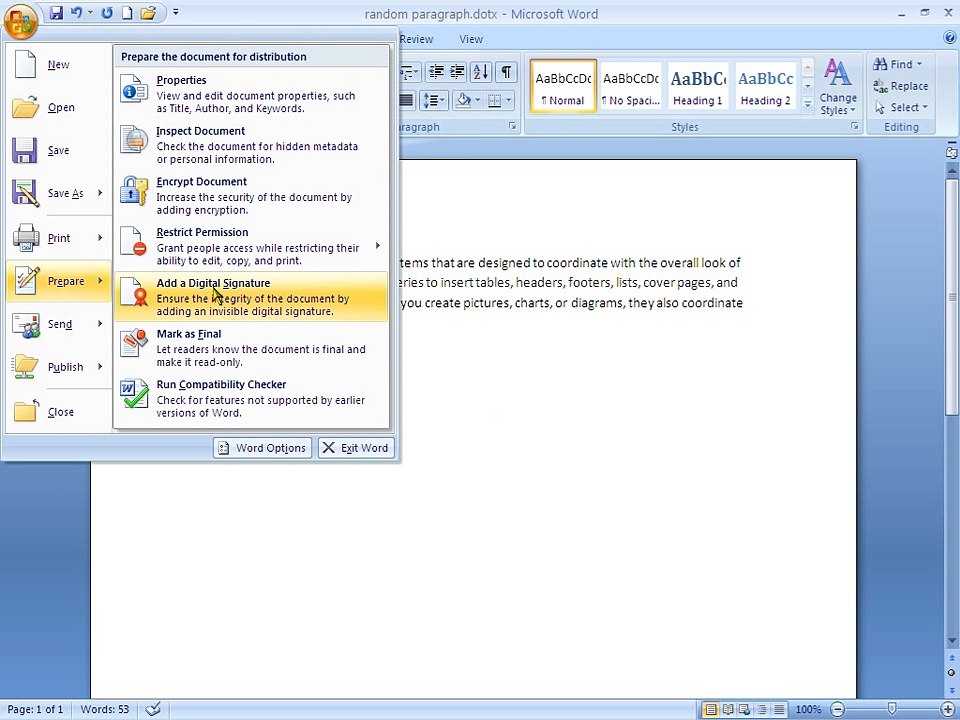Click the Open folder icon in Quick Access Toolbar
The image size is (960, 720).
click(x=148, y=13)
